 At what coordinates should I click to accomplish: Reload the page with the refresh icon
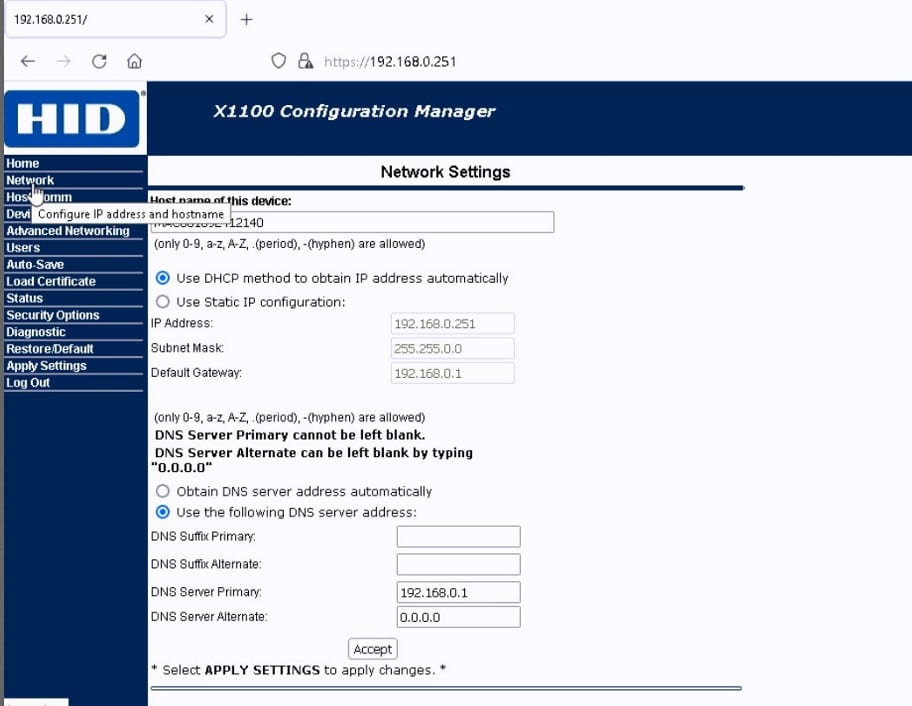99,61
